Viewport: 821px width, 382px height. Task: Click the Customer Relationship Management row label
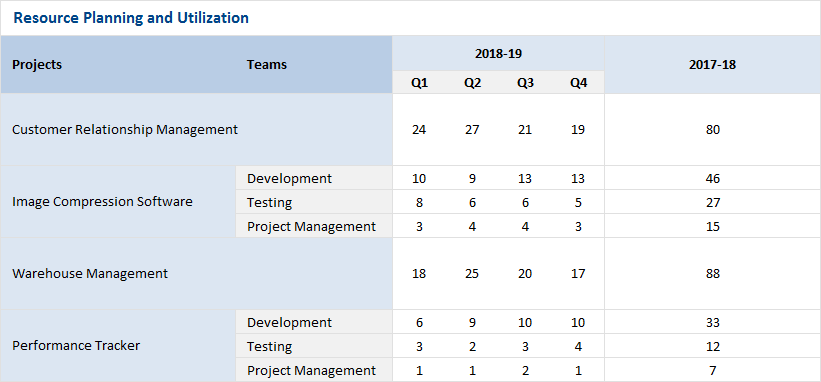125,130
